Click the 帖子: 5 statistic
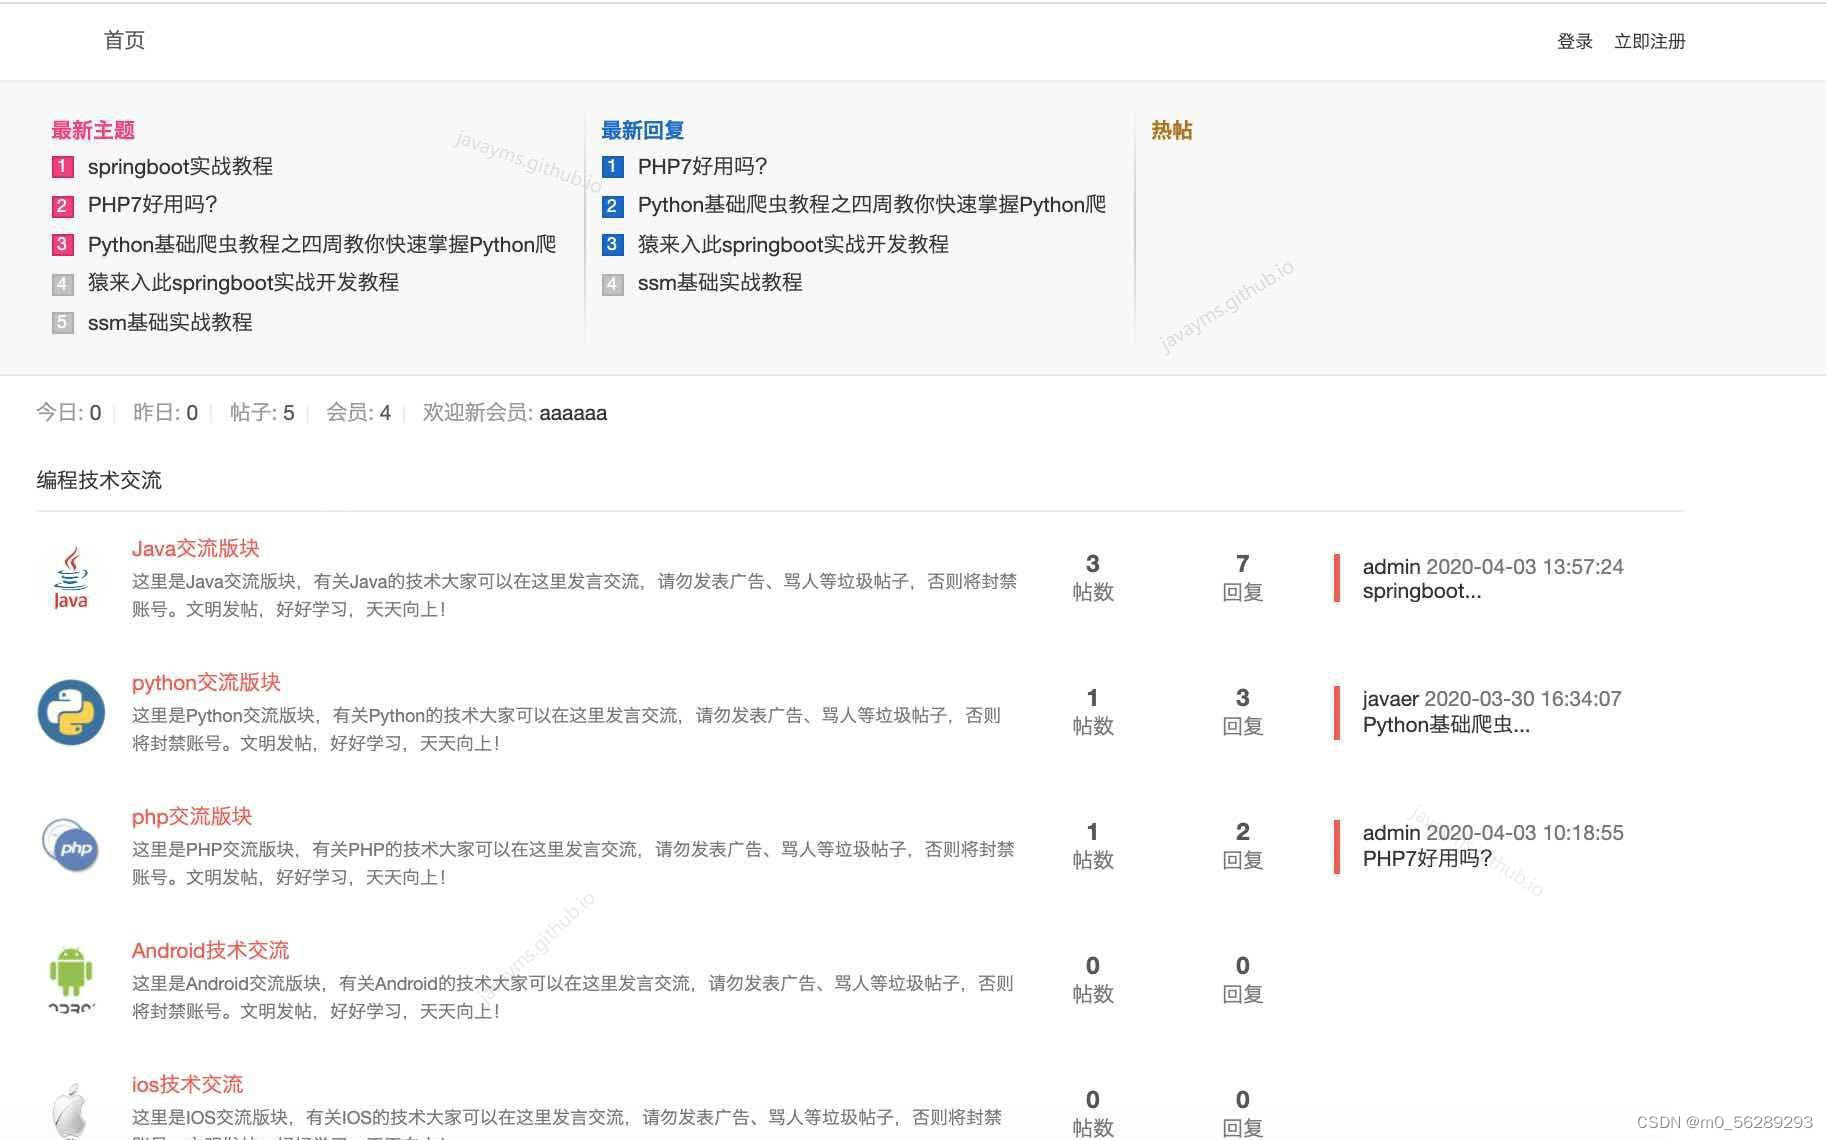Viewport: 1828px width, 1140px height. click(x=262, y=413)
